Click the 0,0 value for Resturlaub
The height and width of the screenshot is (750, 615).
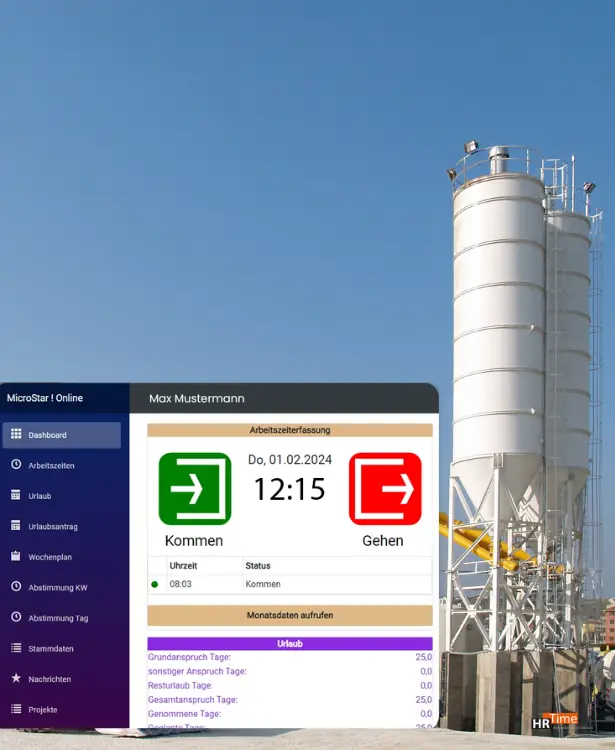coord(426,685)
